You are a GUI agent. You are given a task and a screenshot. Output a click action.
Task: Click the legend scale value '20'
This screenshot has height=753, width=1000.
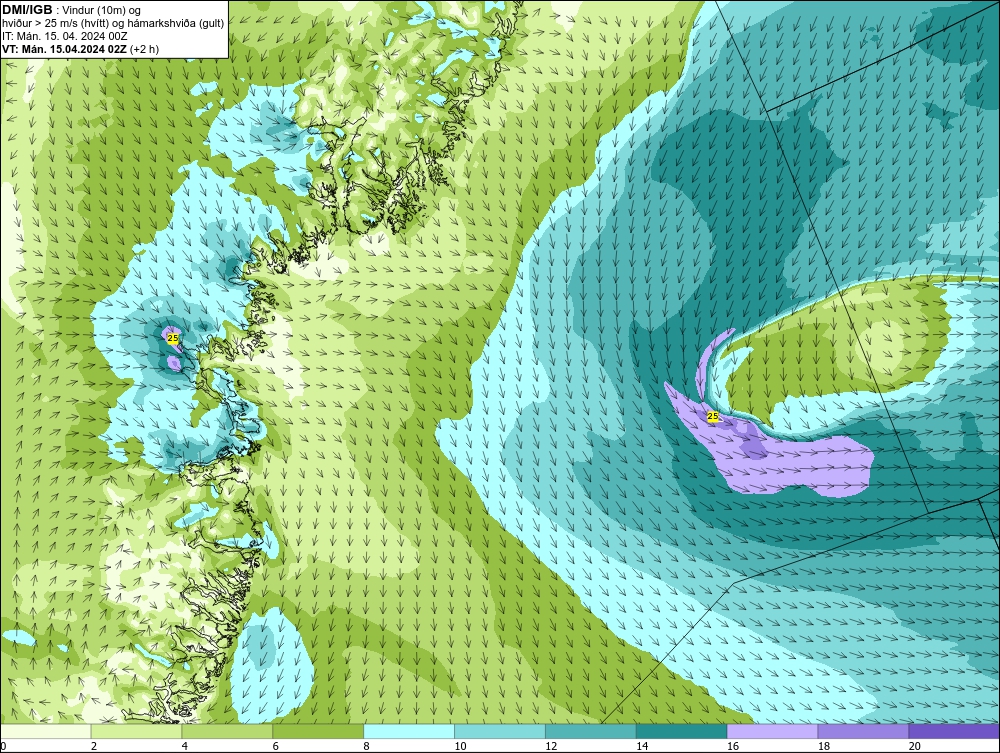point(915,746)
